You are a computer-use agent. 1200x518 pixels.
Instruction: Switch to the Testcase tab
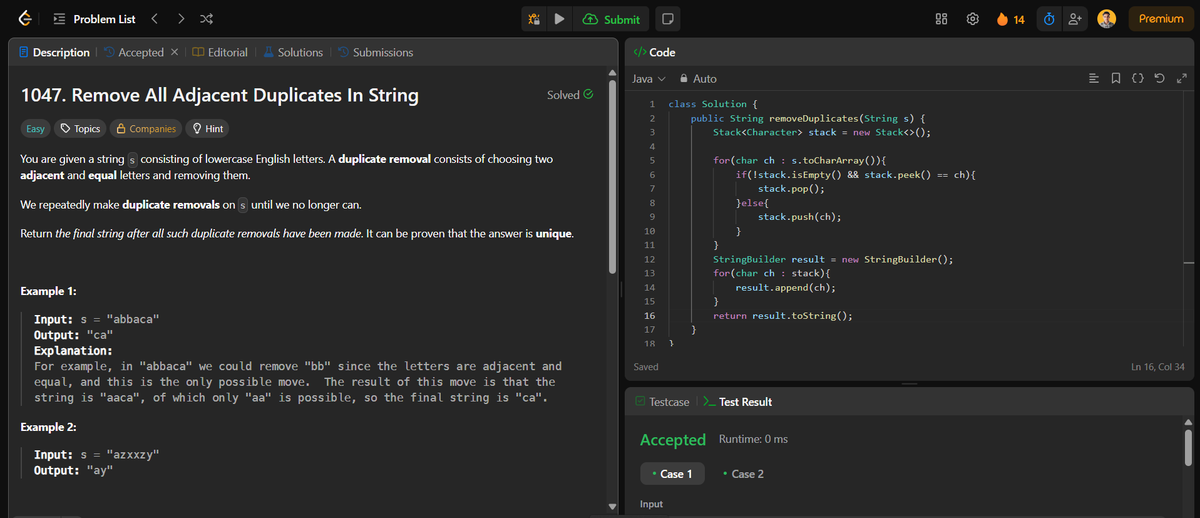662,401
